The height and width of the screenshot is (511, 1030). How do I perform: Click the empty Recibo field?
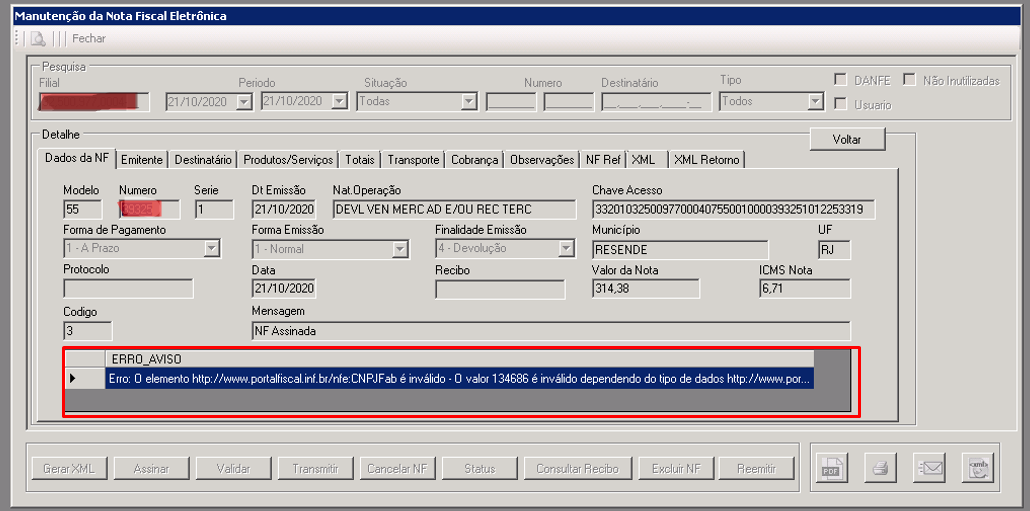click(500, 288)
